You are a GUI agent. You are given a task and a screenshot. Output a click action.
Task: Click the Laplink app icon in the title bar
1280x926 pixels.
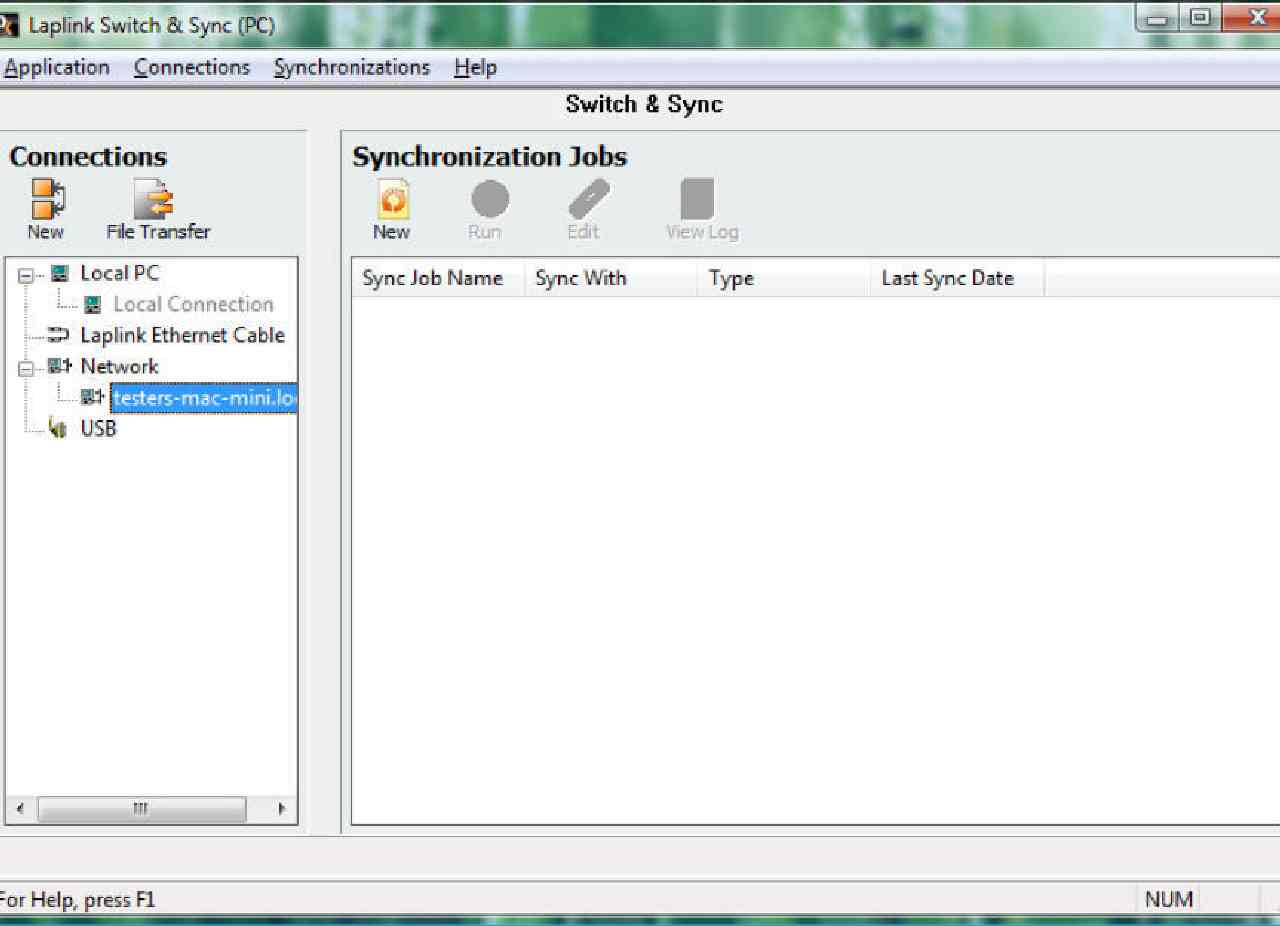coord(10,25)
